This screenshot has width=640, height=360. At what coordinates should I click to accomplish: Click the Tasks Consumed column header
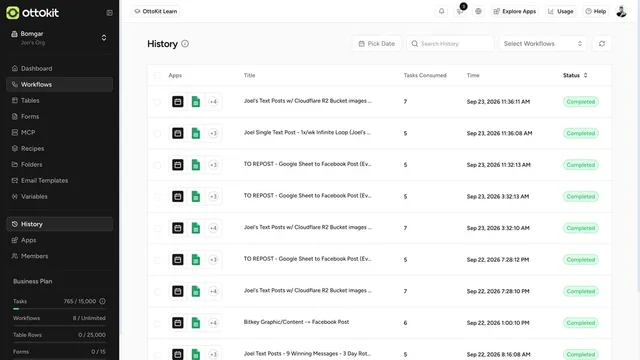[x=425, y=75]
